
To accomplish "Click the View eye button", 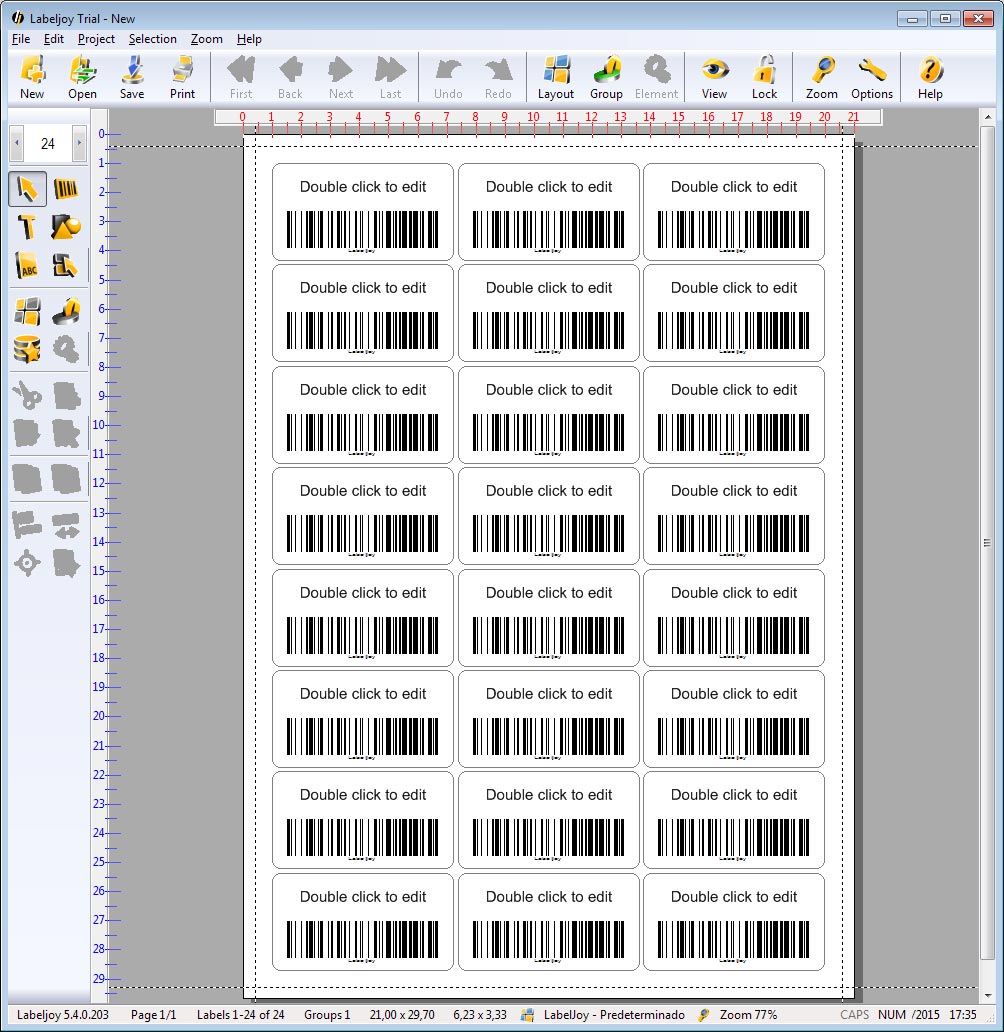I will coord(714,77).
